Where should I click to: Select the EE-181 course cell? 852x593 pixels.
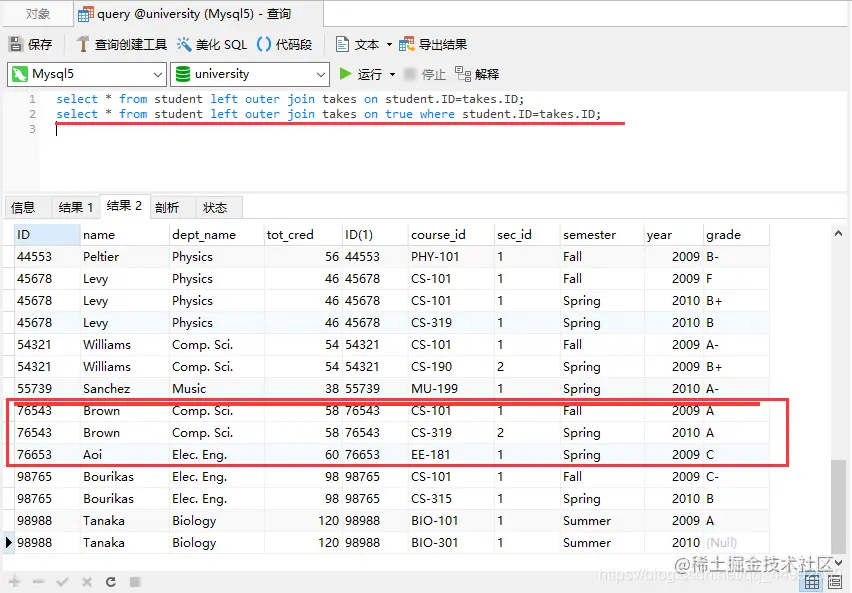pos(451,454)
